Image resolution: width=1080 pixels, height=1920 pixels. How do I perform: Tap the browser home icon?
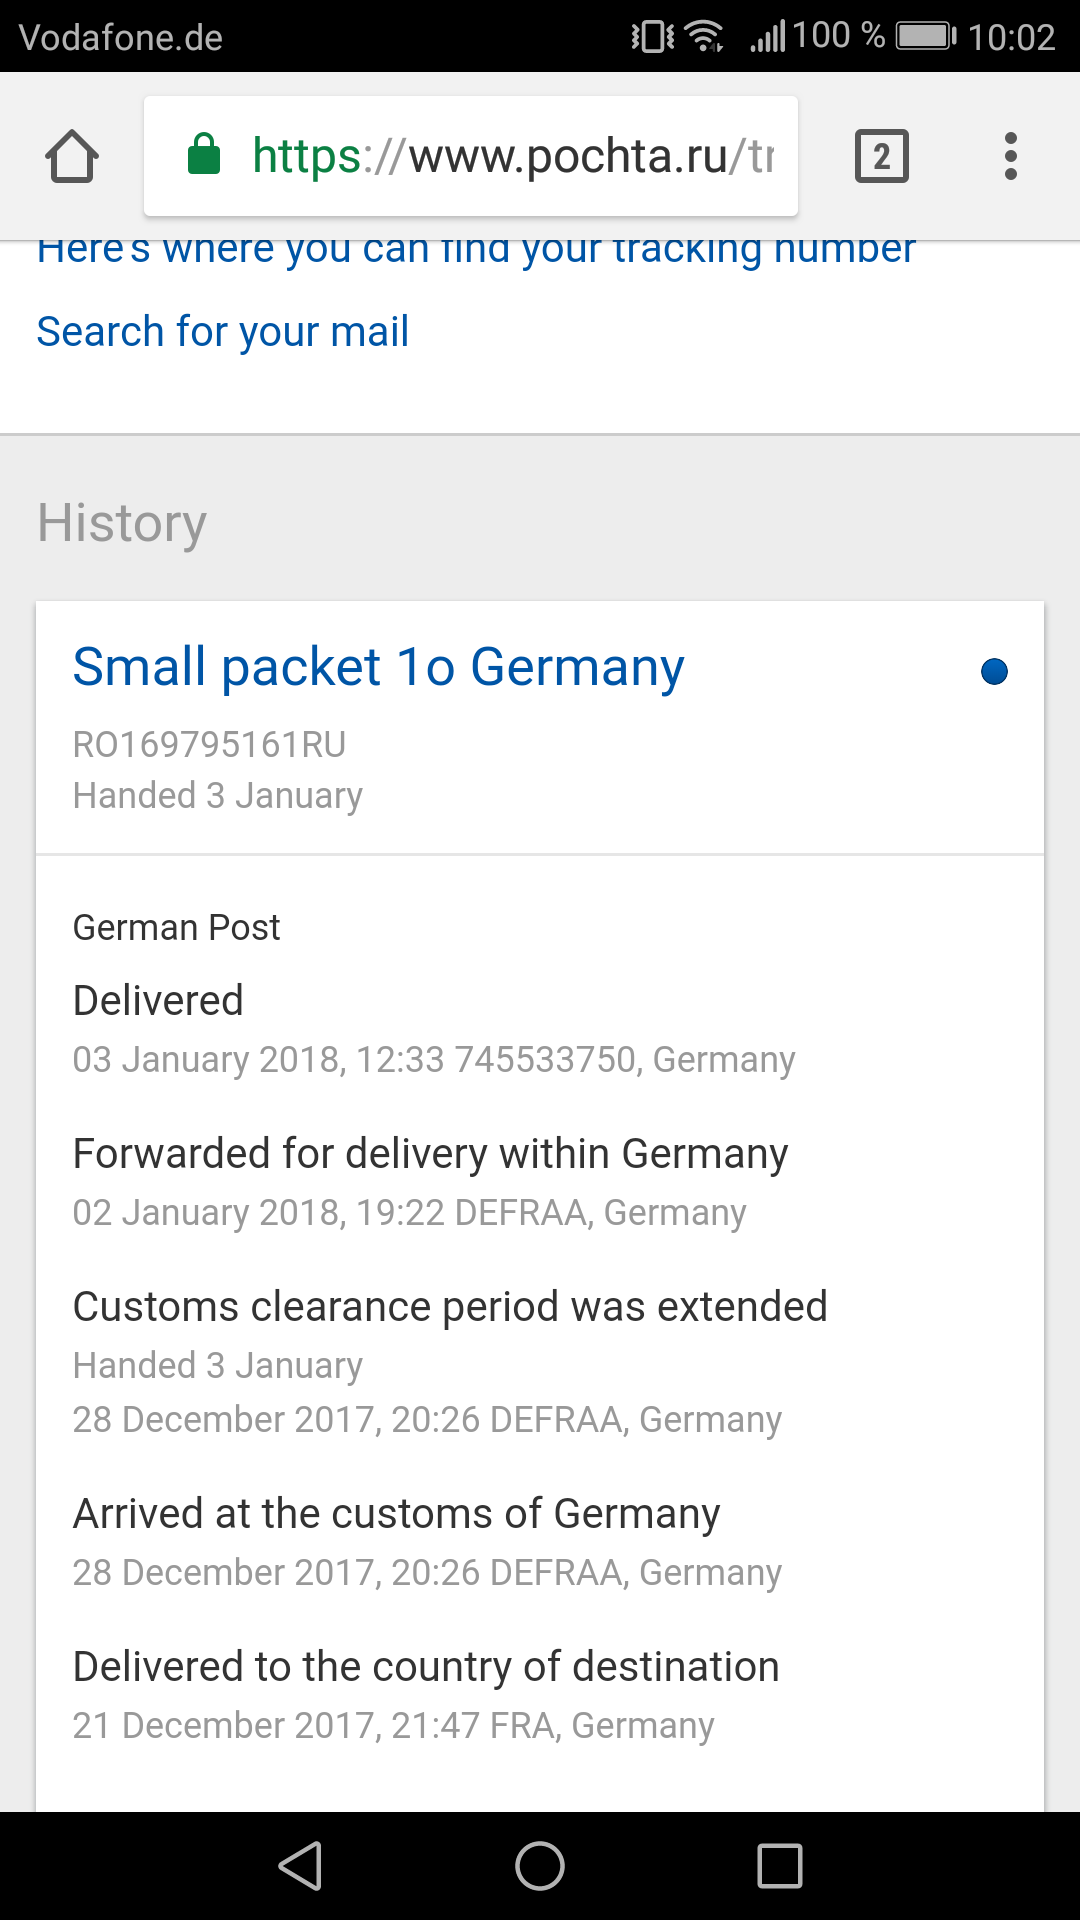coord(72,157)
